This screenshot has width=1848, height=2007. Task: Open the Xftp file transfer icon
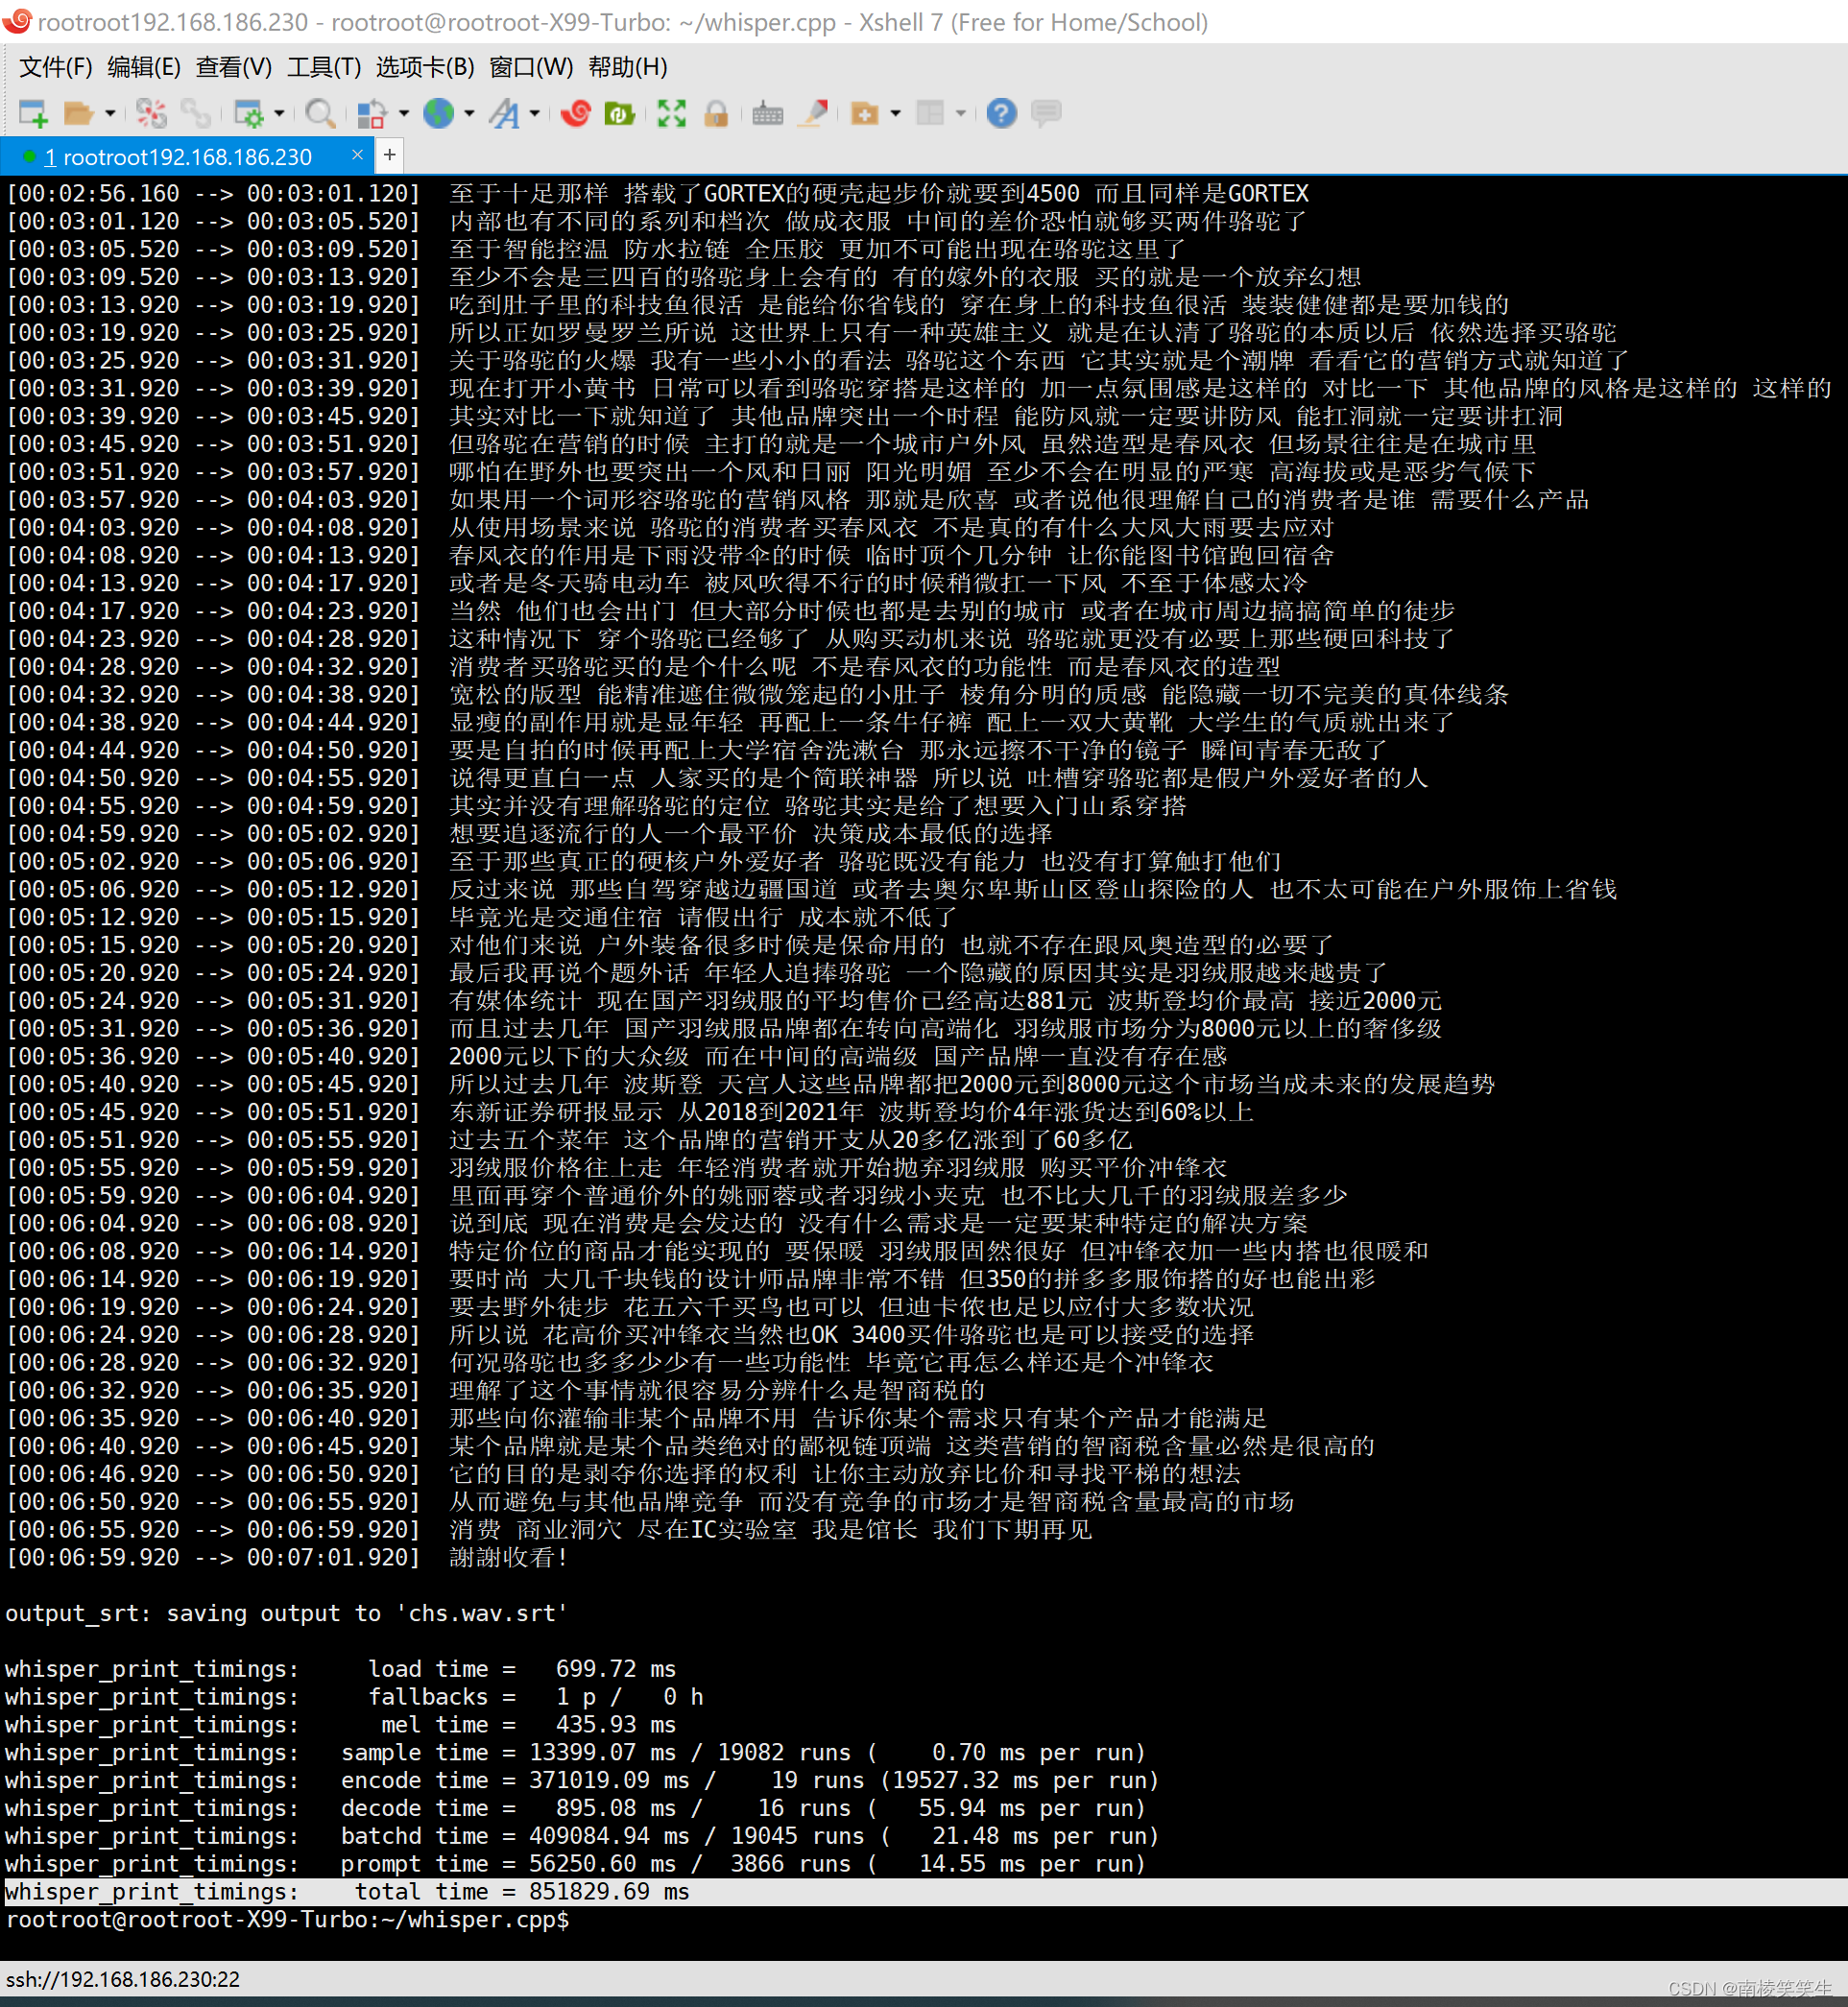[x=619, y=114]
